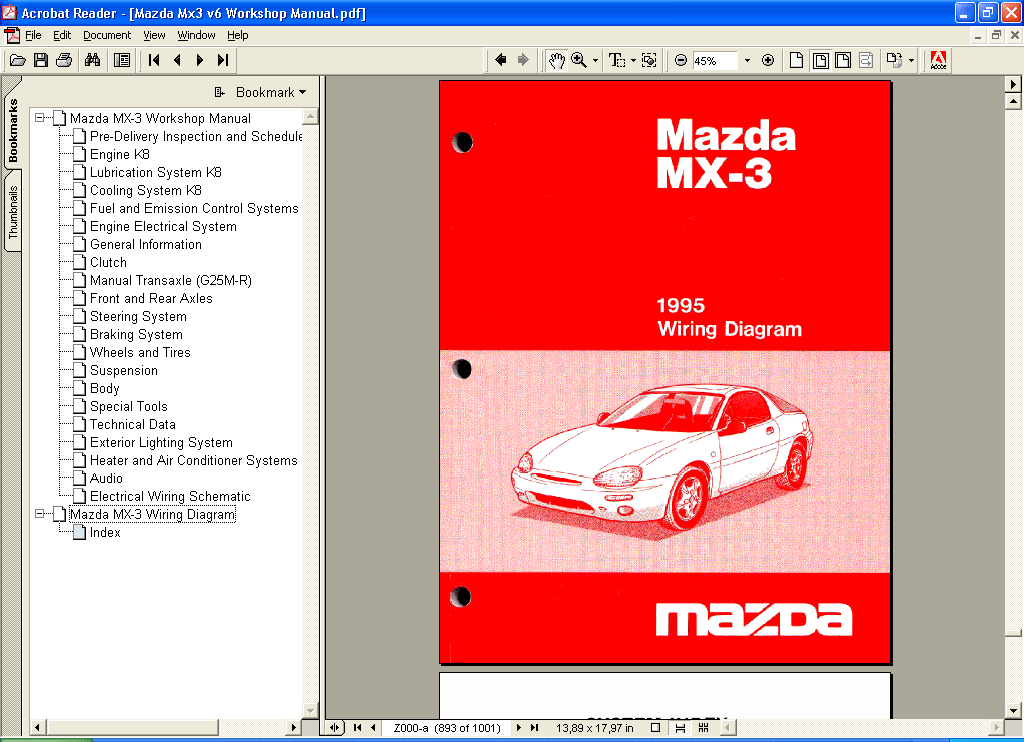Select the Clutch bookmark
The image size is (1024, 742).
(108, 263)
